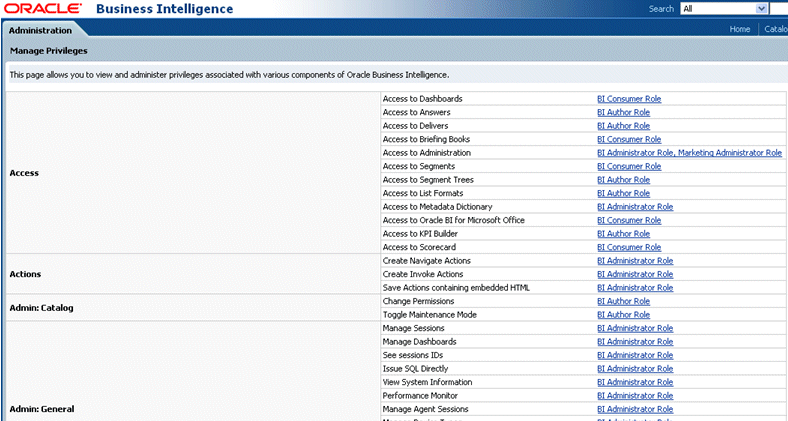The width and height of the screenshot is (788, 421).
Task: Select the Access to Briefing Books text
Action: [427, 140]
